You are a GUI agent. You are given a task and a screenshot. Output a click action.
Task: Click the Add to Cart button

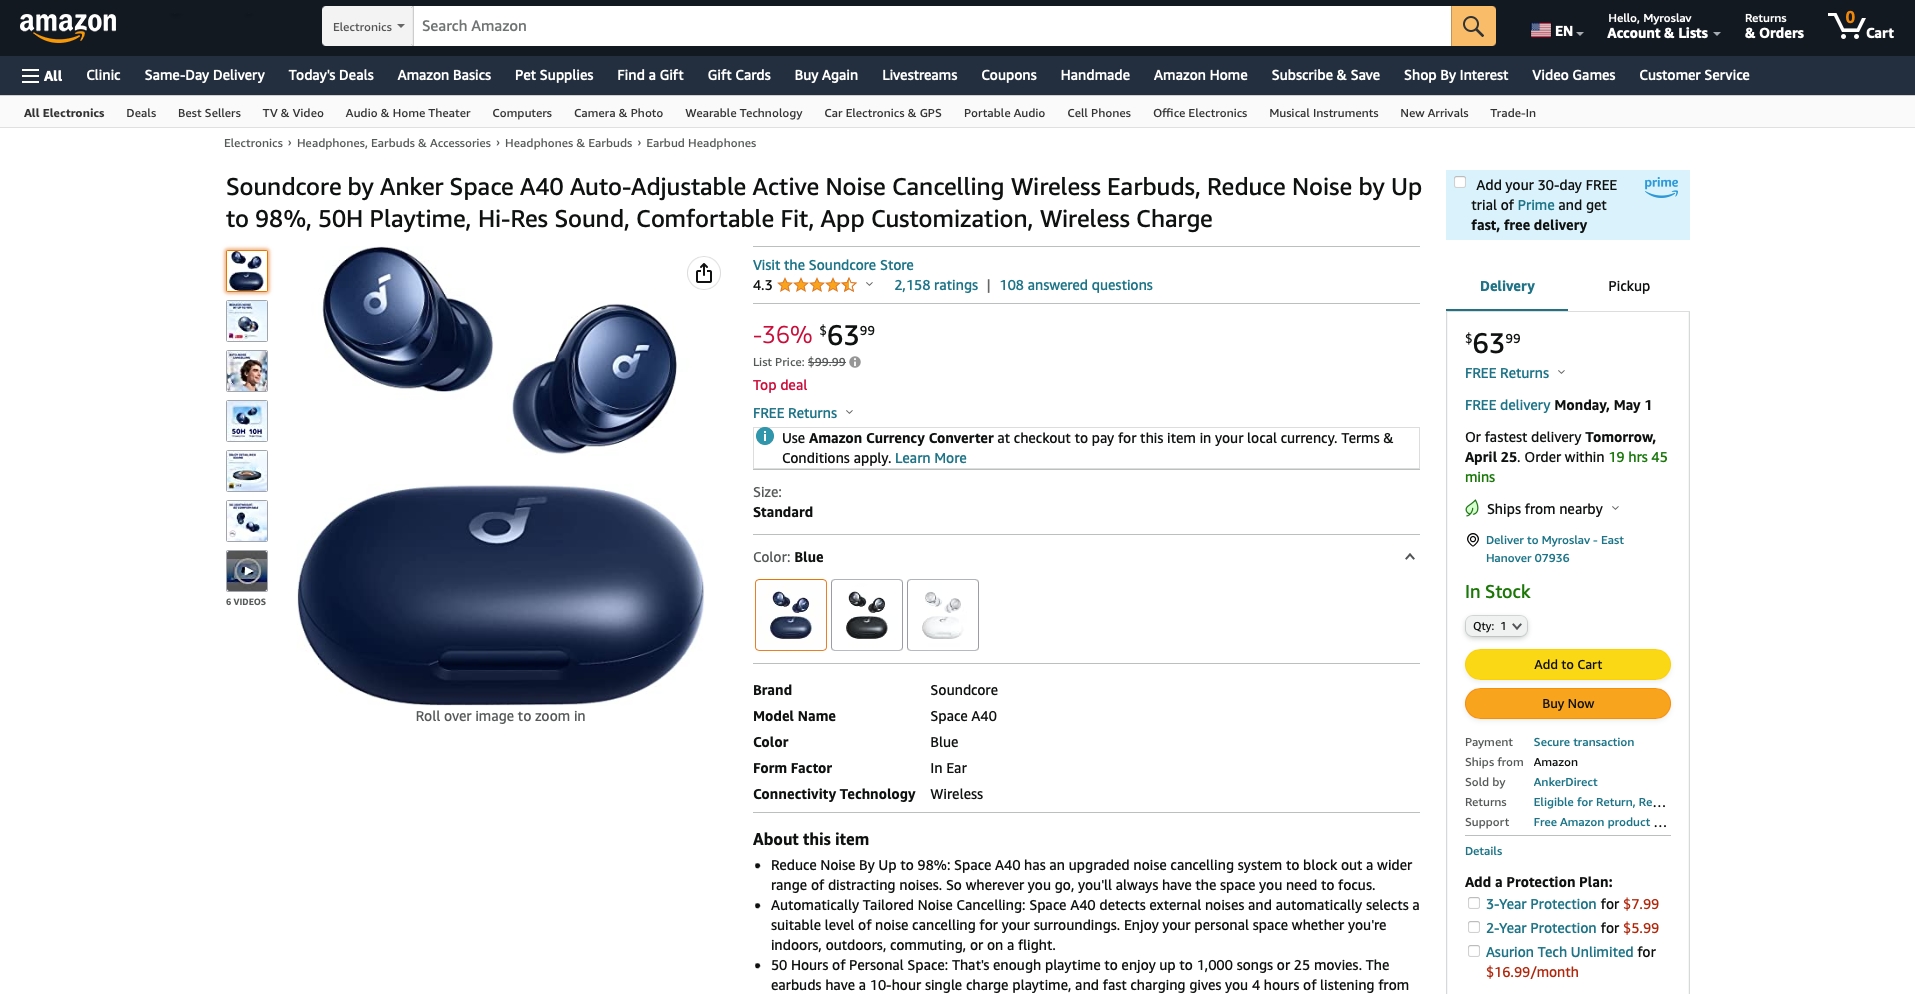tap(1568, 664)
